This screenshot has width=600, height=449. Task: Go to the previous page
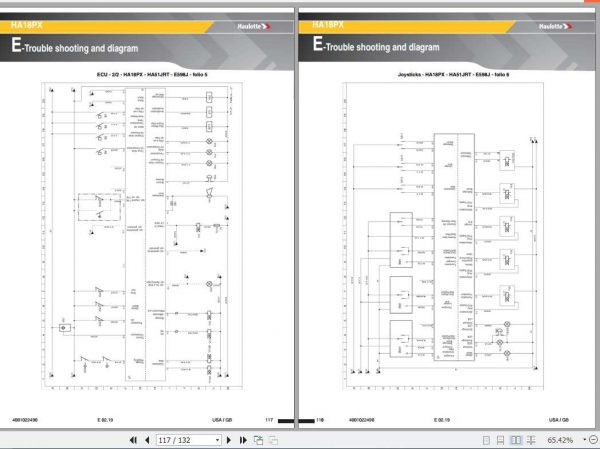(147, 440)
